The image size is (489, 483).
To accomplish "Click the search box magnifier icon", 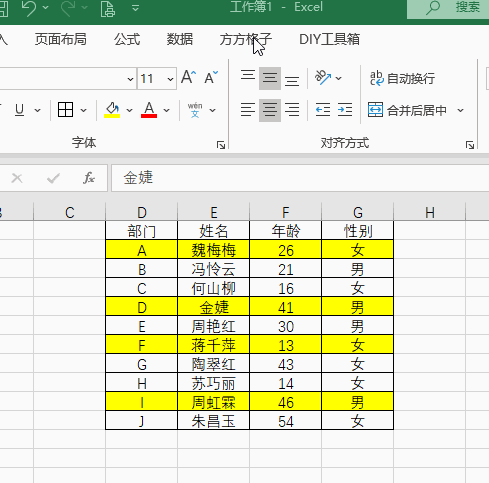I will coord(433,7).
